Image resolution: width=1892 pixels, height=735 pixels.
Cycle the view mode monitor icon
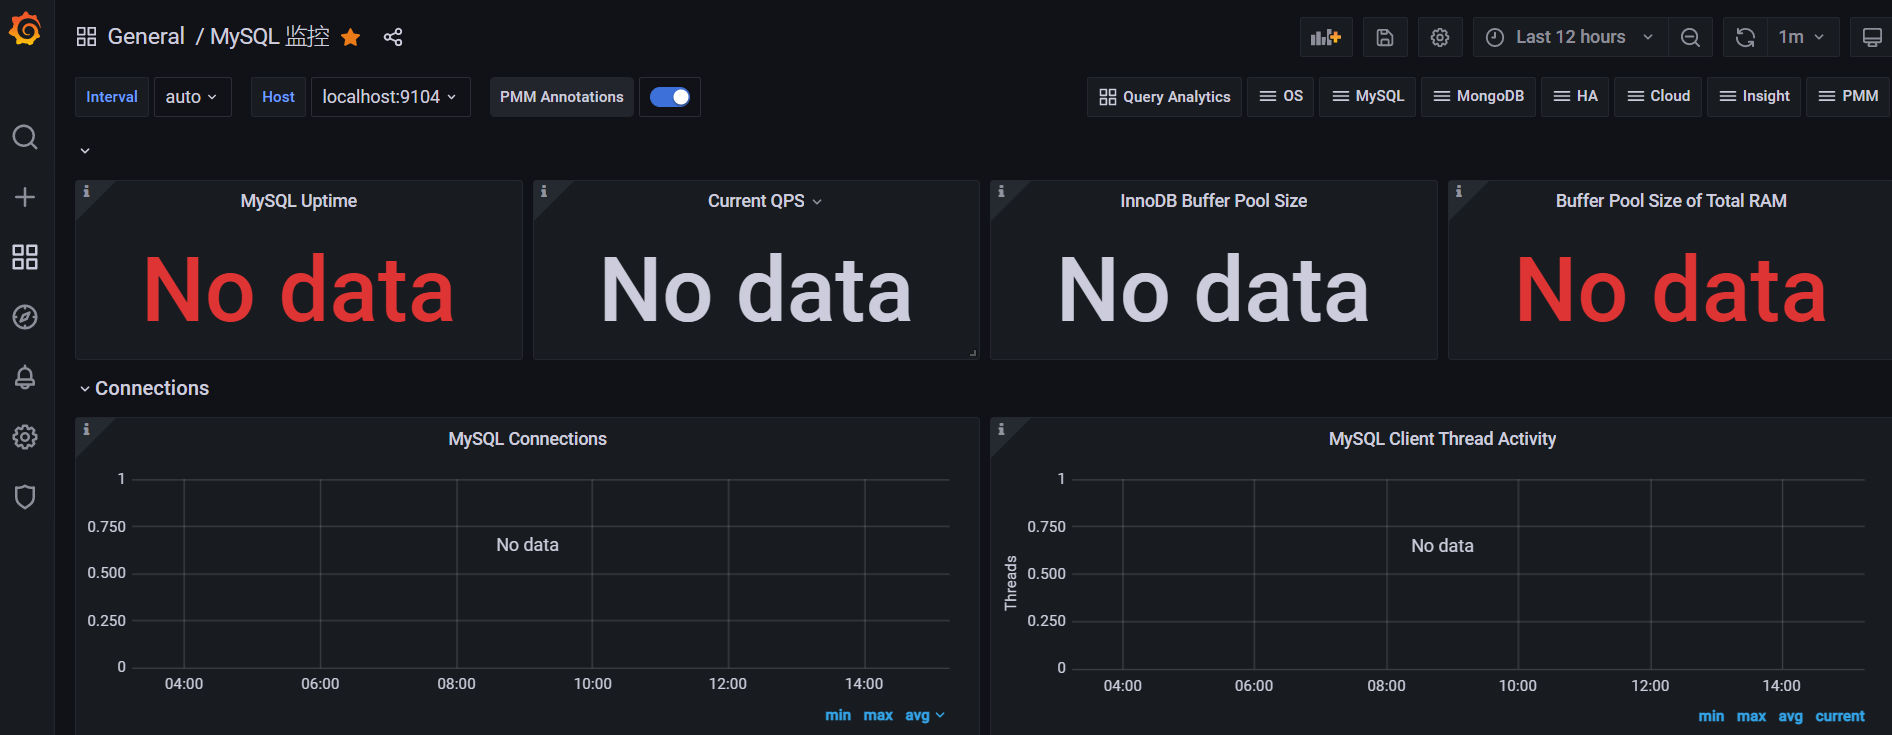(1871, 37)
